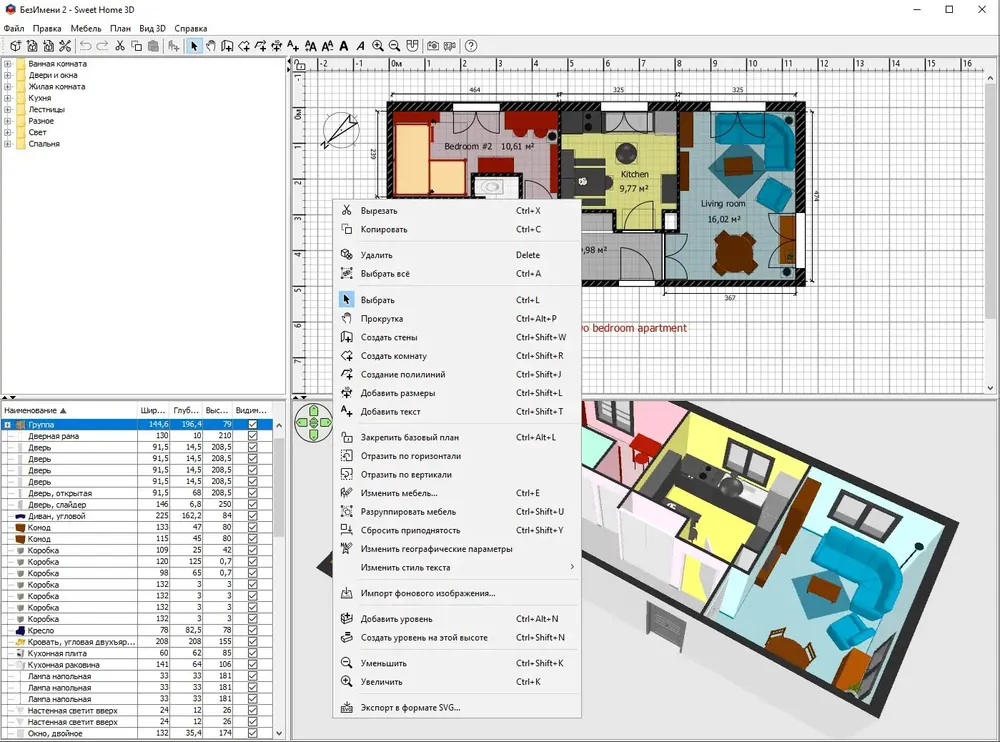The width and height of the screenshot is (1000, 742).
Task: Click the Глуб... column header
Action: (186, 410)
